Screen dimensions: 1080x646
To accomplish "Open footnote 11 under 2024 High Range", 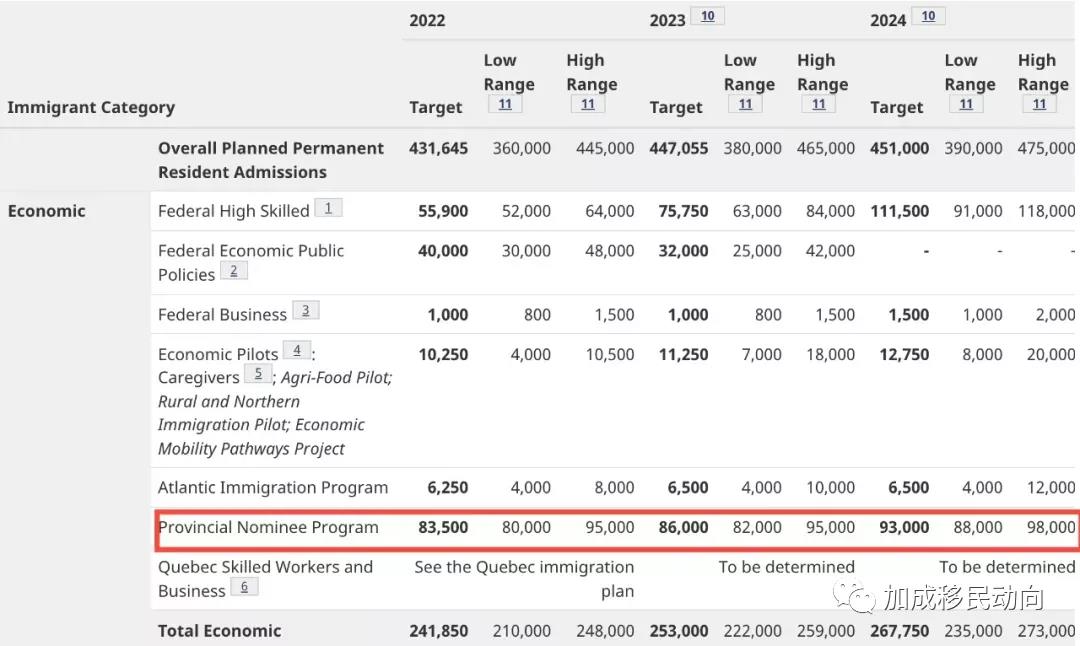I will click(1039, 104).
